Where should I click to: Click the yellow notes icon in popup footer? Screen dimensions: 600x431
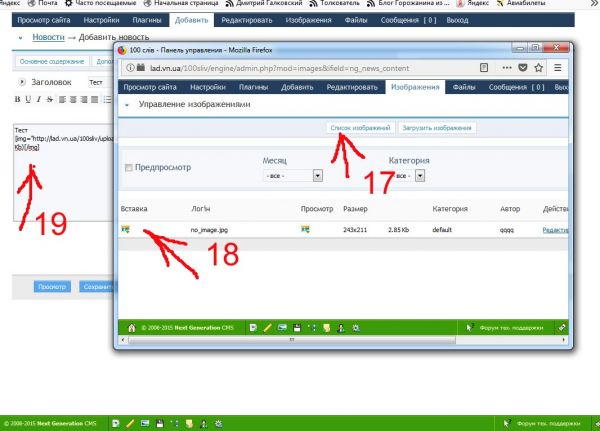click(x=326, y=328)
